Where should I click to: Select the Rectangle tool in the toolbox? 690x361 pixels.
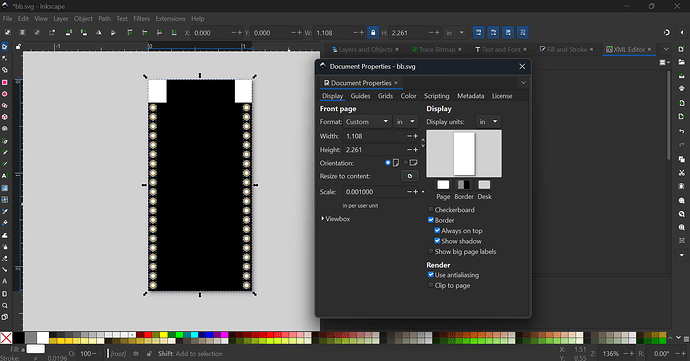pyautogui.click(x=4, y=82)
